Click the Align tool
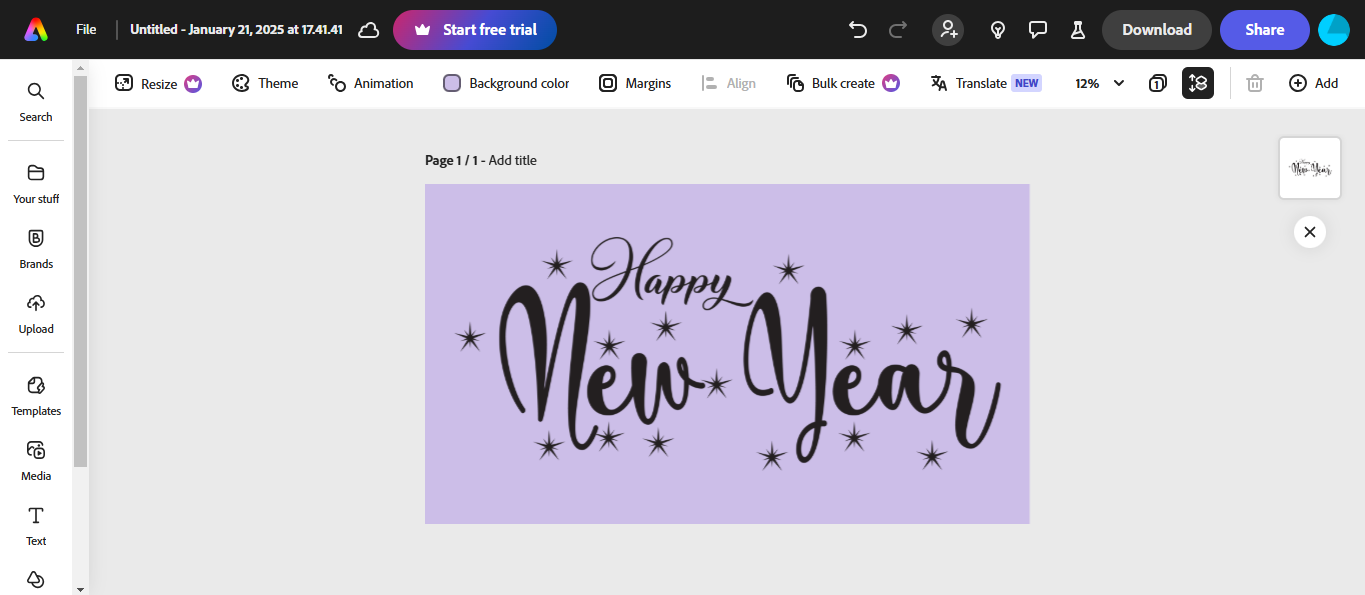The image size is (1365, 595). [x=728, y=83]
